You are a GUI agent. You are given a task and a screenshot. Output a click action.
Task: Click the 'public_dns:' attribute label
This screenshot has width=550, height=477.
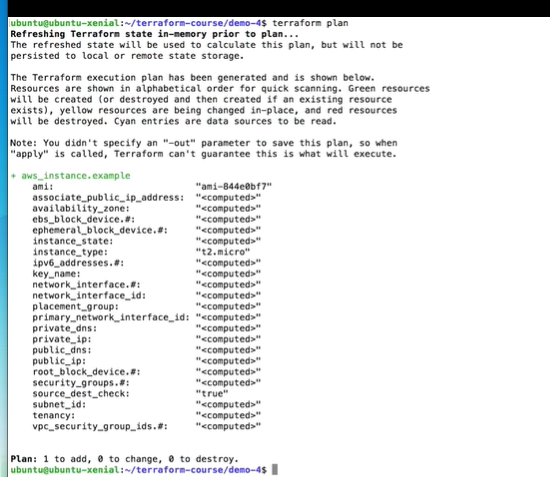[x=62, y=350]
